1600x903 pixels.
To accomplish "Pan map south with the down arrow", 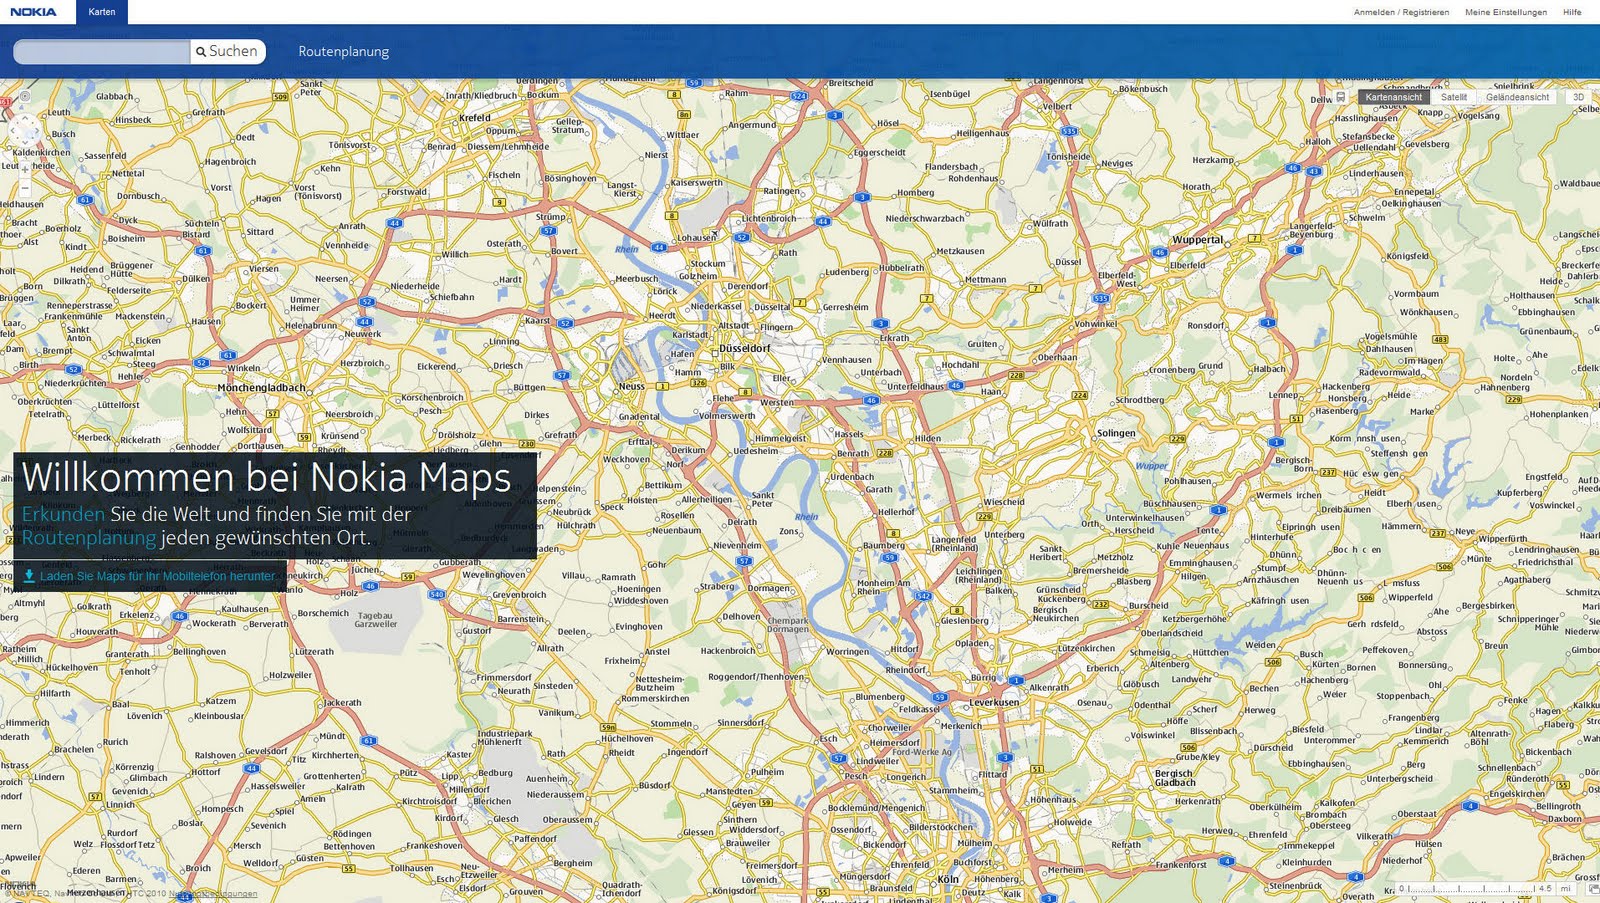I will (x=25, y=142).
